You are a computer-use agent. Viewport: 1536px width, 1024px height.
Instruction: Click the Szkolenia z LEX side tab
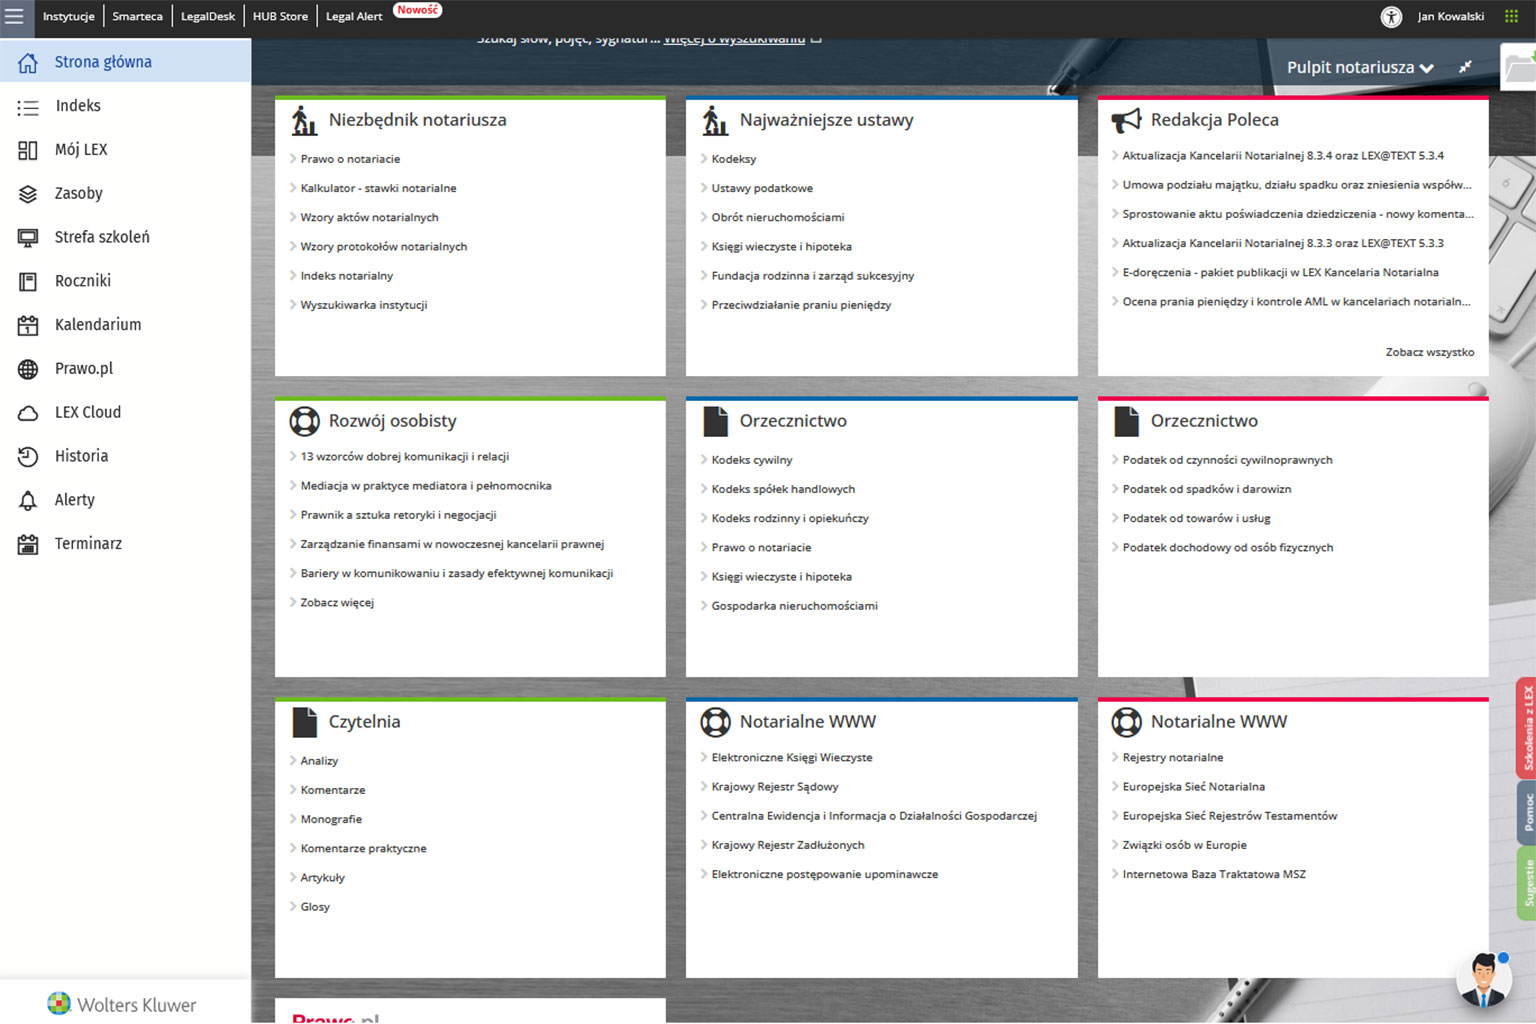1526,727
